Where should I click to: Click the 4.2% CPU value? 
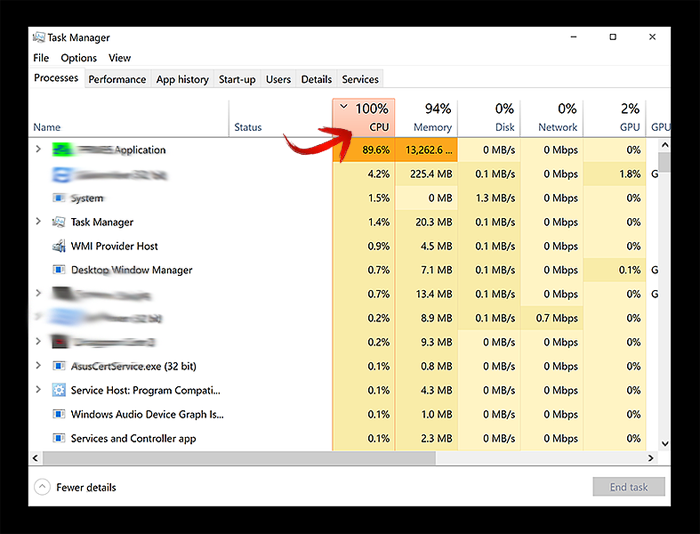point(379,174)
